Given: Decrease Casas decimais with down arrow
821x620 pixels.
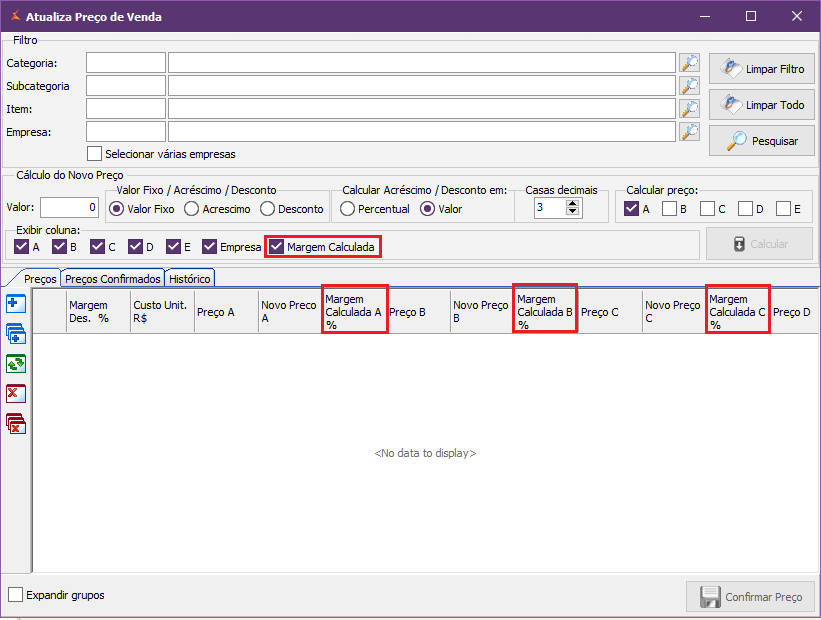Looking at the screenshot, I should click(x=573, y=212).
